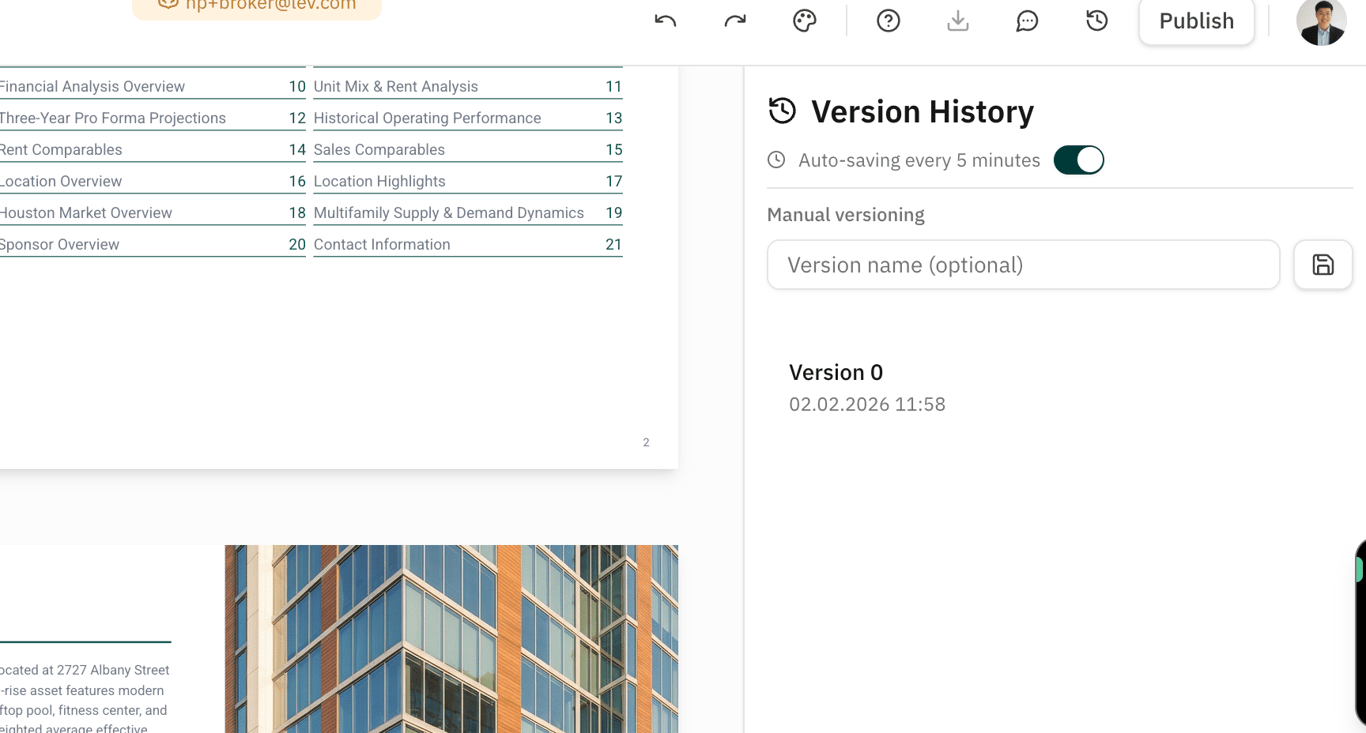Download the document
The height and width of the screenshot is (733, 1366).
[957, 20]
